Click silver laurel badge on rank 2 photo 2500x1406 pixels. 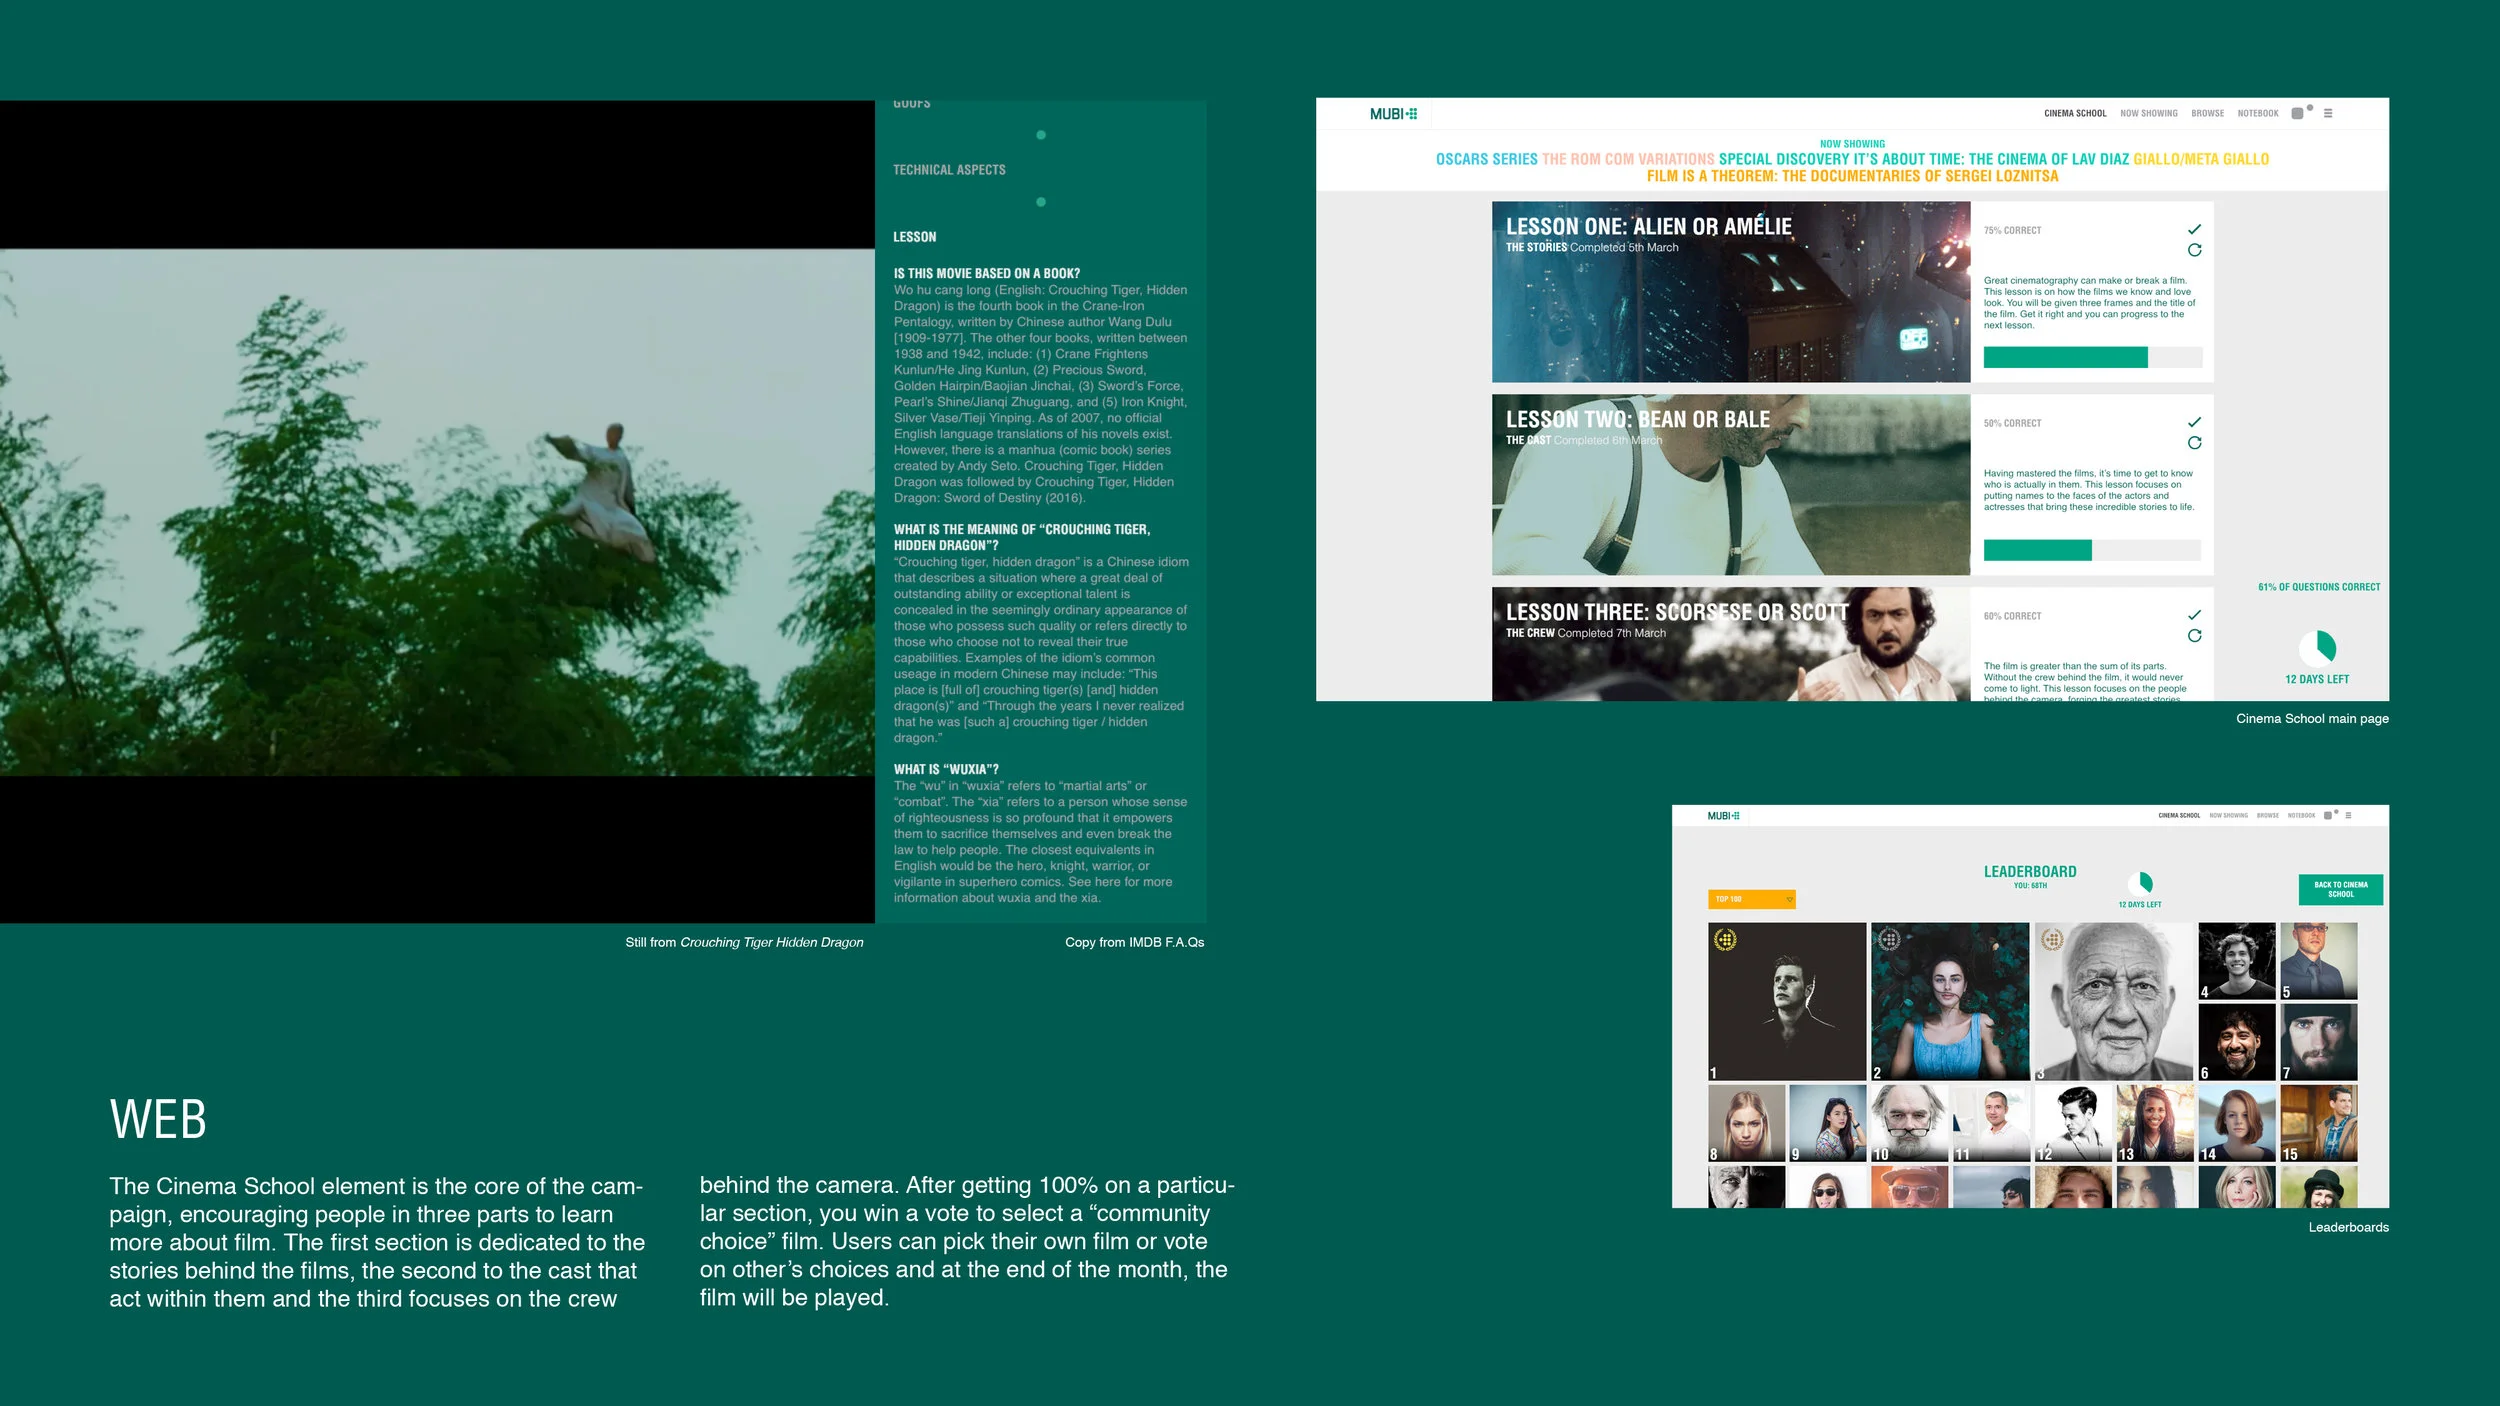[1889, 940]
